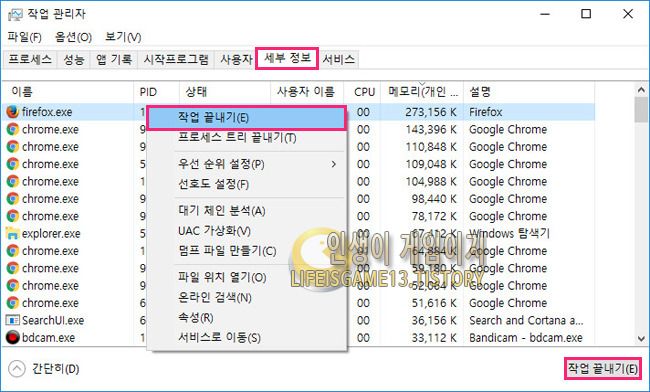
Task: Click the 143,396 K memory value
Action: click(432, 129)
